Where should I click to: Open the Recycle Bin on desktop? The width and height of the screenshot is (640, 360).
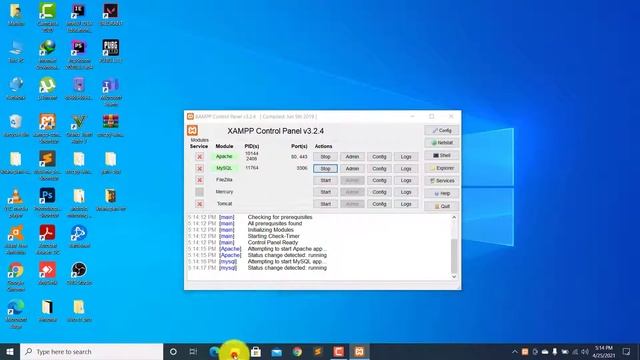[16, 125]
